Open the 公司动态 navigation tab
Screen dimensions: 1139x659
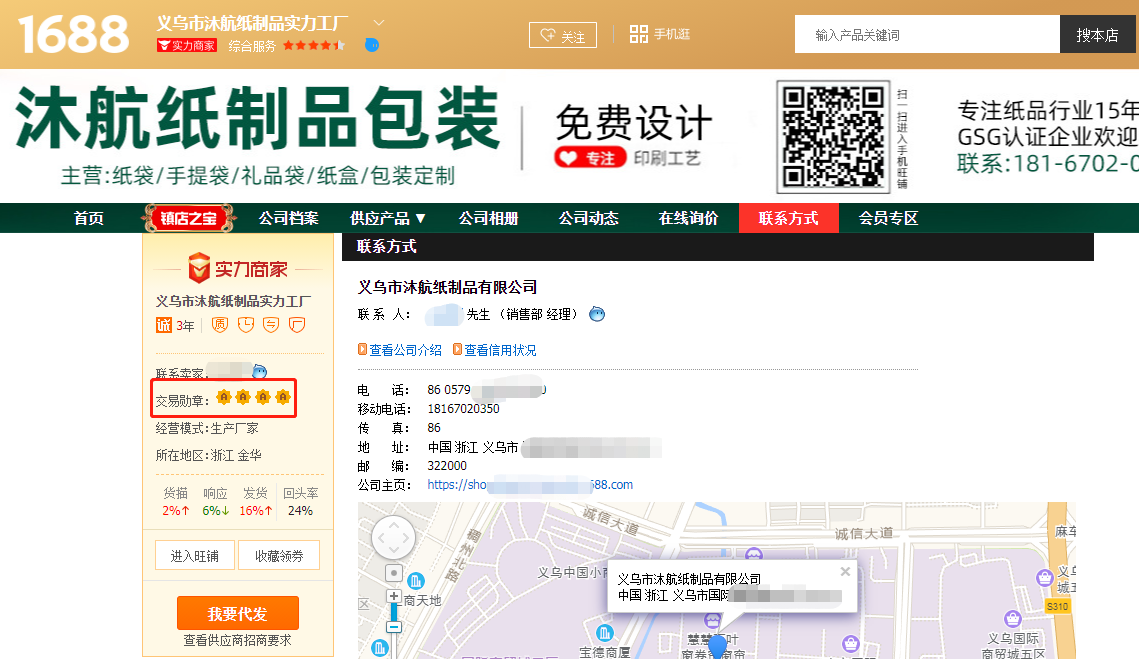588,218
